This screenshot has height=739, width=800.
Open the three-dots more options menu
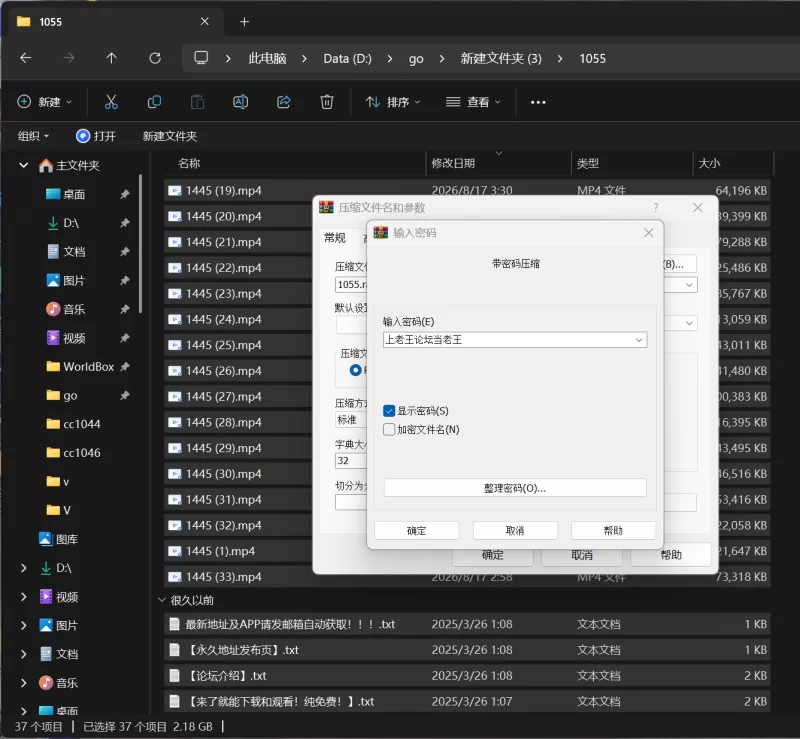(538, 102)
